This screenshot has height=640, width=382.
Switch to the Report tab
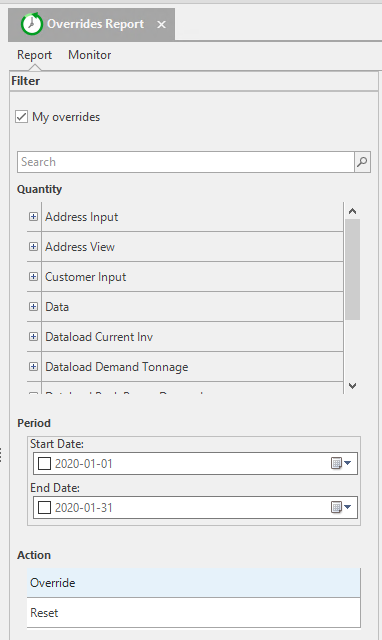point(34,55)
